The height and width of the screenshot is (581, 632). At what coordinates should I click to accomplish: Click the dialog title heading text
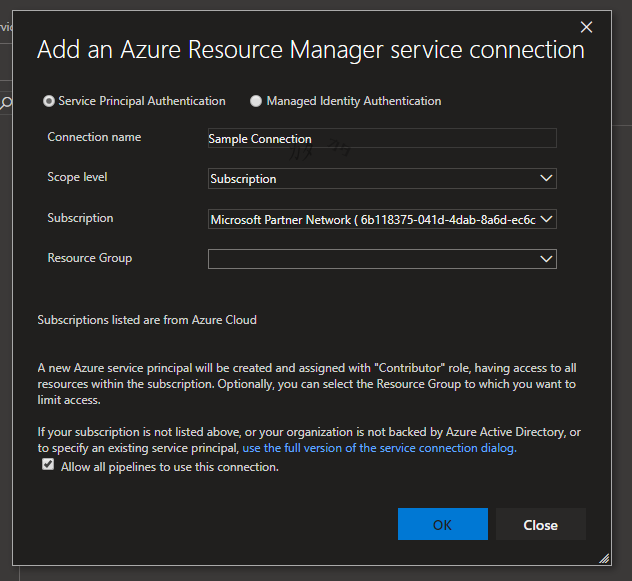[x=310, y=50]
